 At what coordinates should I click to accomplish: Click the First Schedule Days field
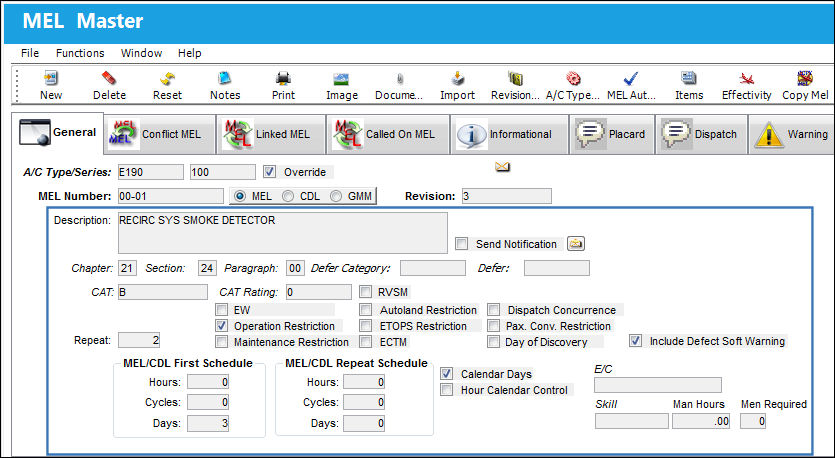point(208,423)
